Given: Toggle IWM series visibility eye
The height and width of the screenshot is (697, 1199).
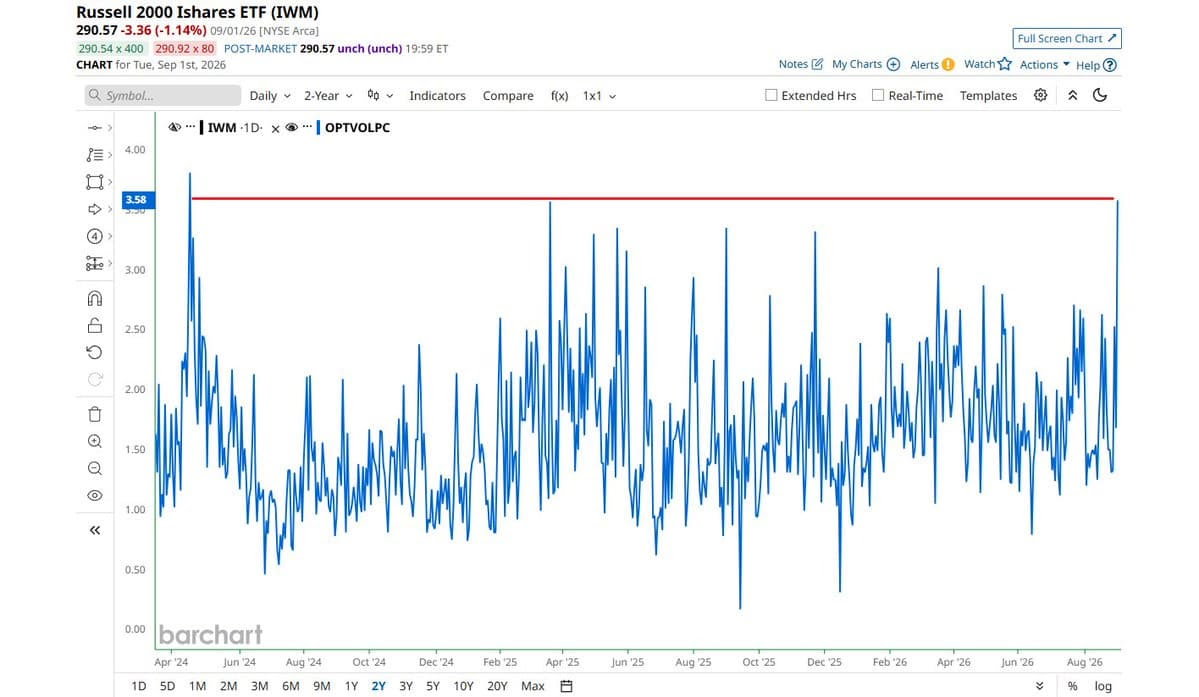Looking at the screenshot, I should click(x=174, y=128).
